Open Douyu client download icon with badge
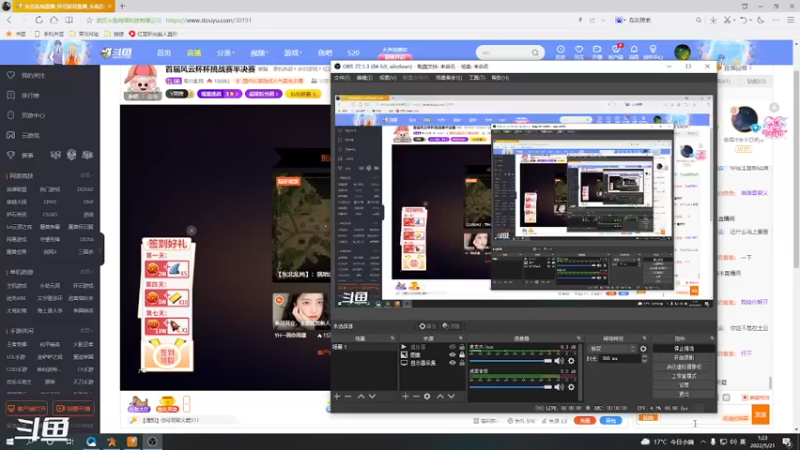The width and height of the screenshot is (800, 450). 616,51
